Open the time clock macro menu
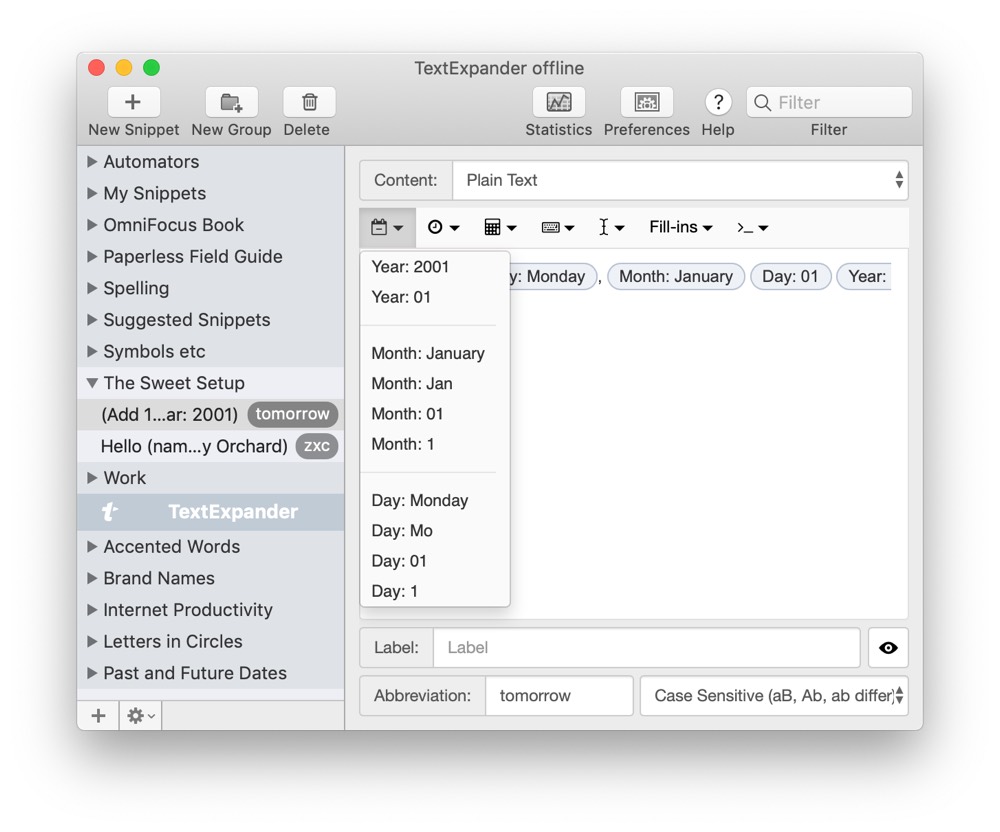The width and height of the screenshot is (1000, 832). (x=443, y=228)
